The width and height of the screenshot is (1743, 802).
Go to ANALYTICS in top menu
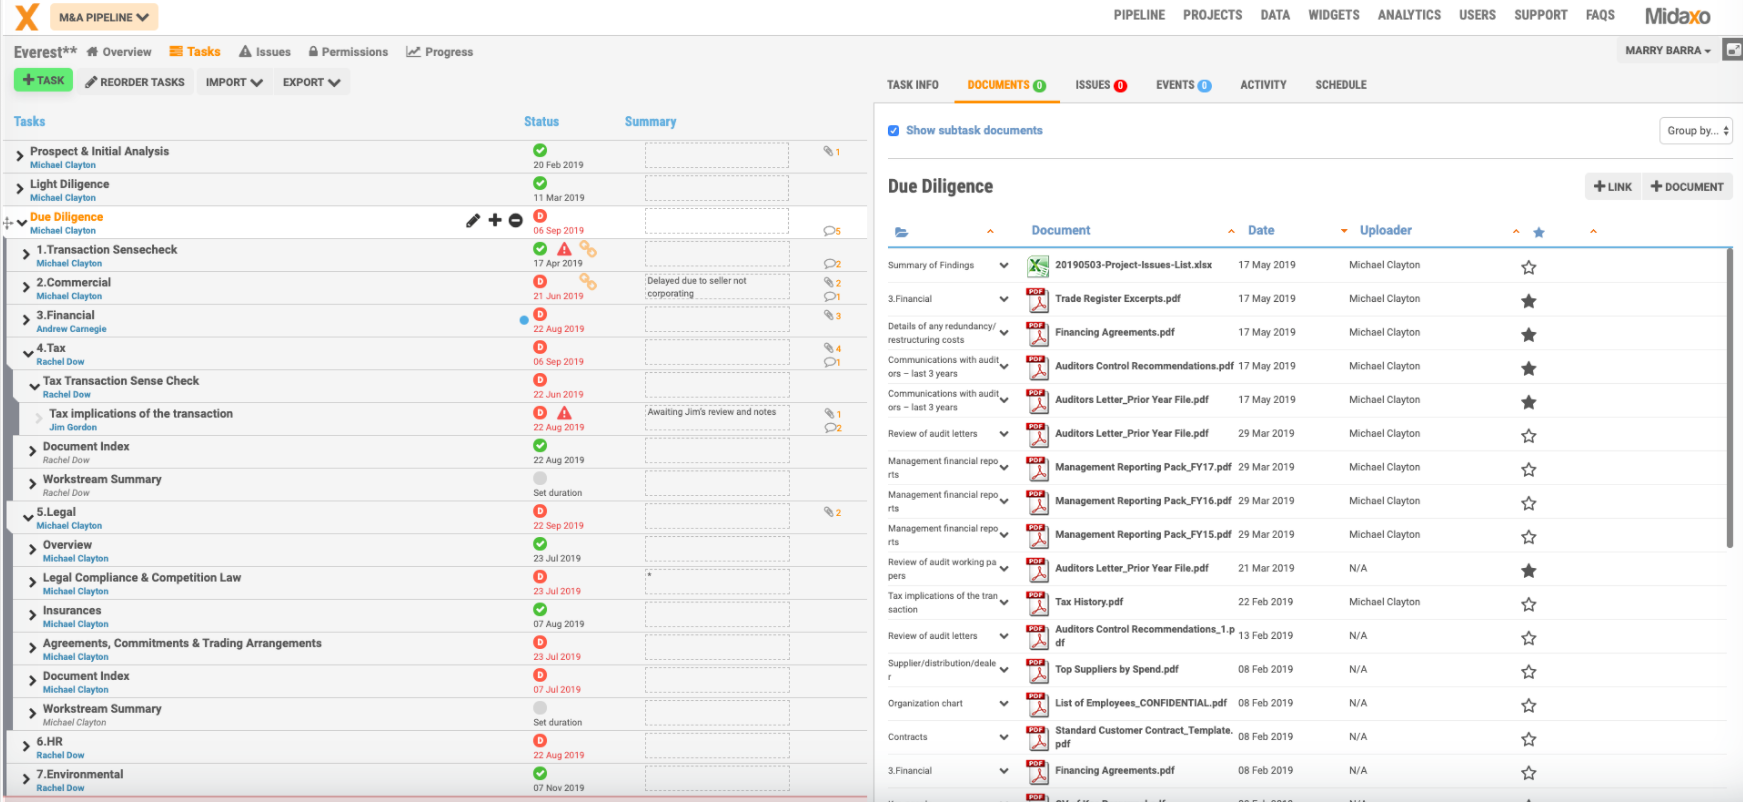[1409, 15]
